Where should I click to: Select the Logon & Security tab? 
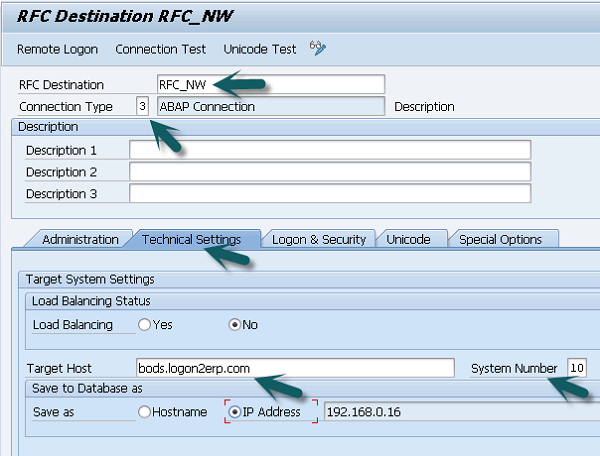(319, 239)
